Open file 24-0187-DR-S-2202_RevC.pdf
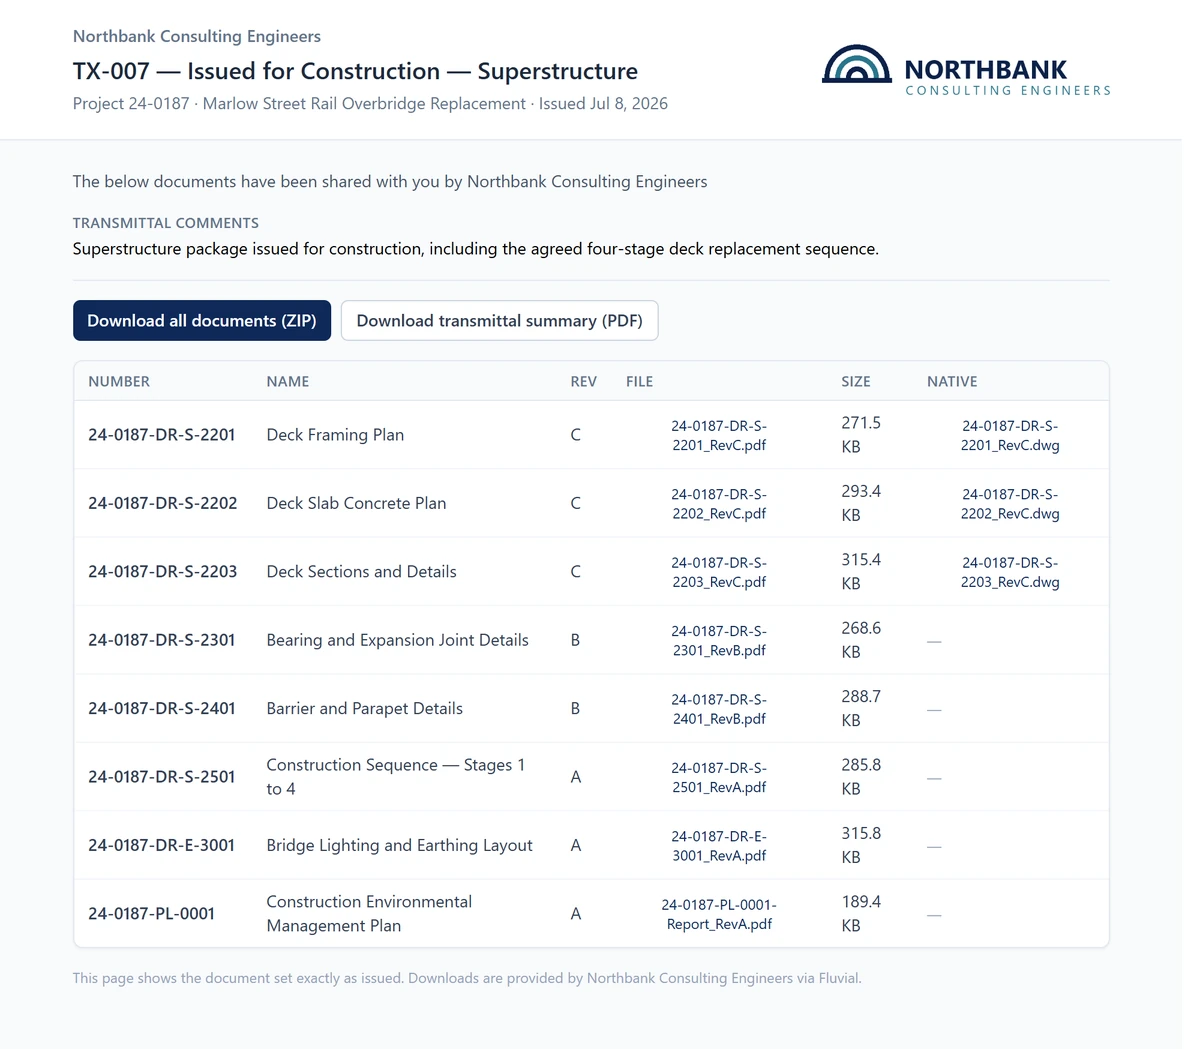 point(719,504)
